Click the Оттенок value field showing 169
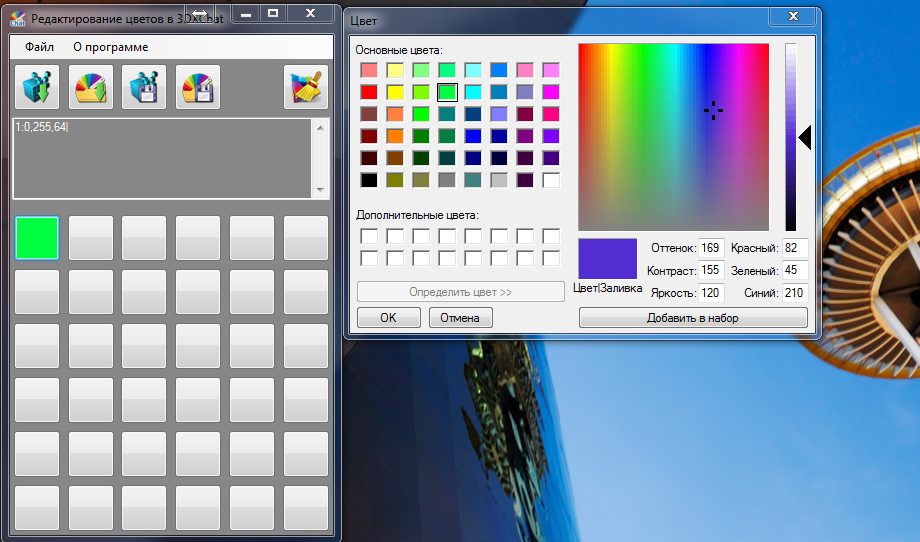Viewport: 920px width, 542px height. pyautogui.click(x=711, y=248)
